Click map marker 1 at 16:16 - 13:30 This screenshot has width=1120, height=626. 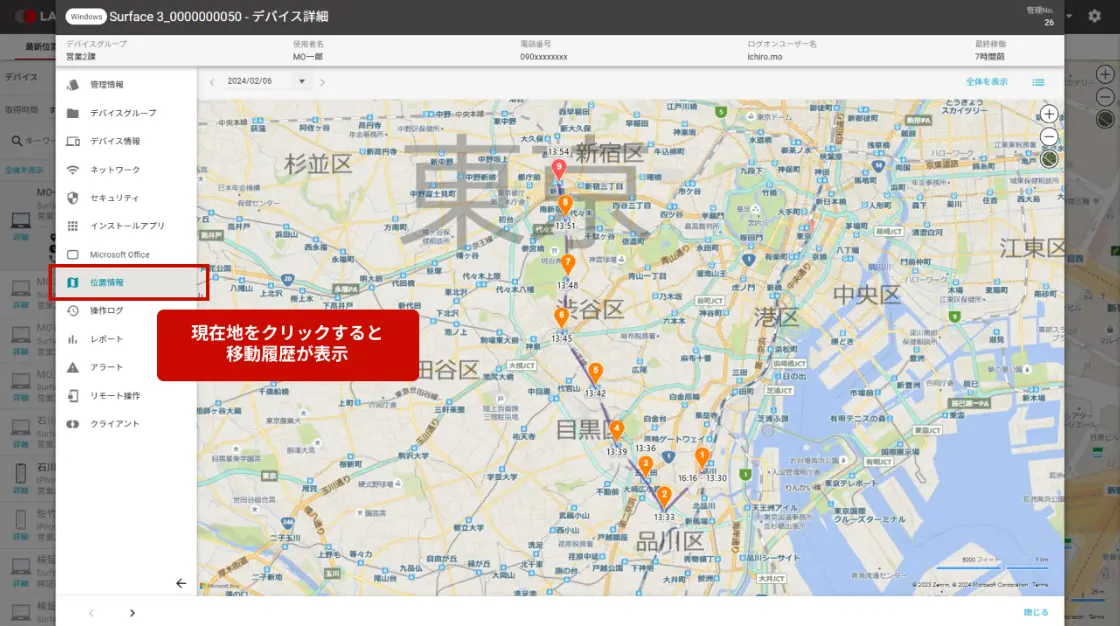pos(702,457)
